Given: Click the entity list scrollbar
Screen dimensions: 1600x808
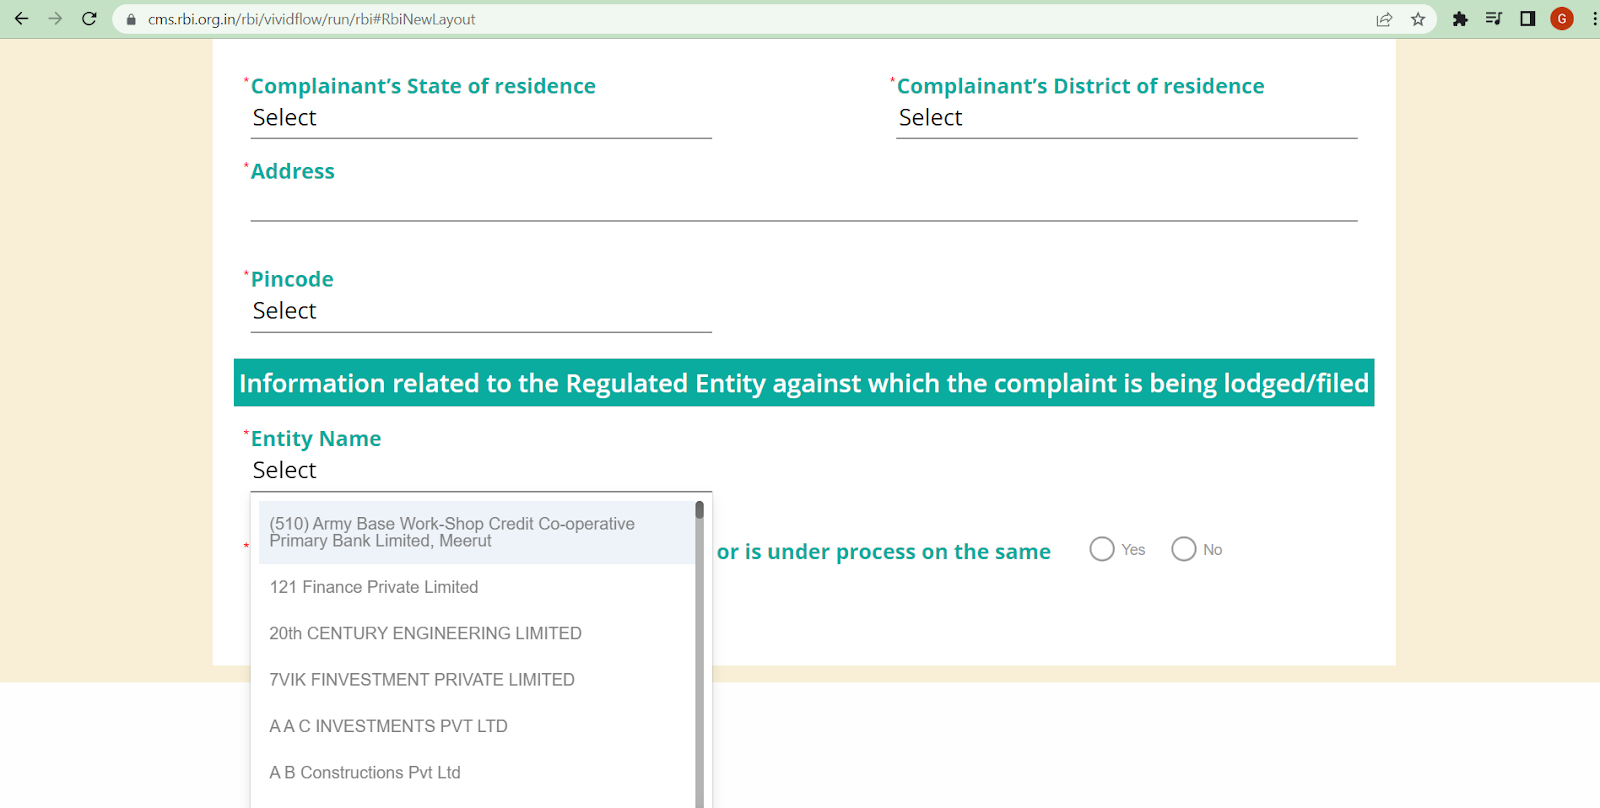Looking at the screenshot, I should pyautogui.click(x=699, y=650).
